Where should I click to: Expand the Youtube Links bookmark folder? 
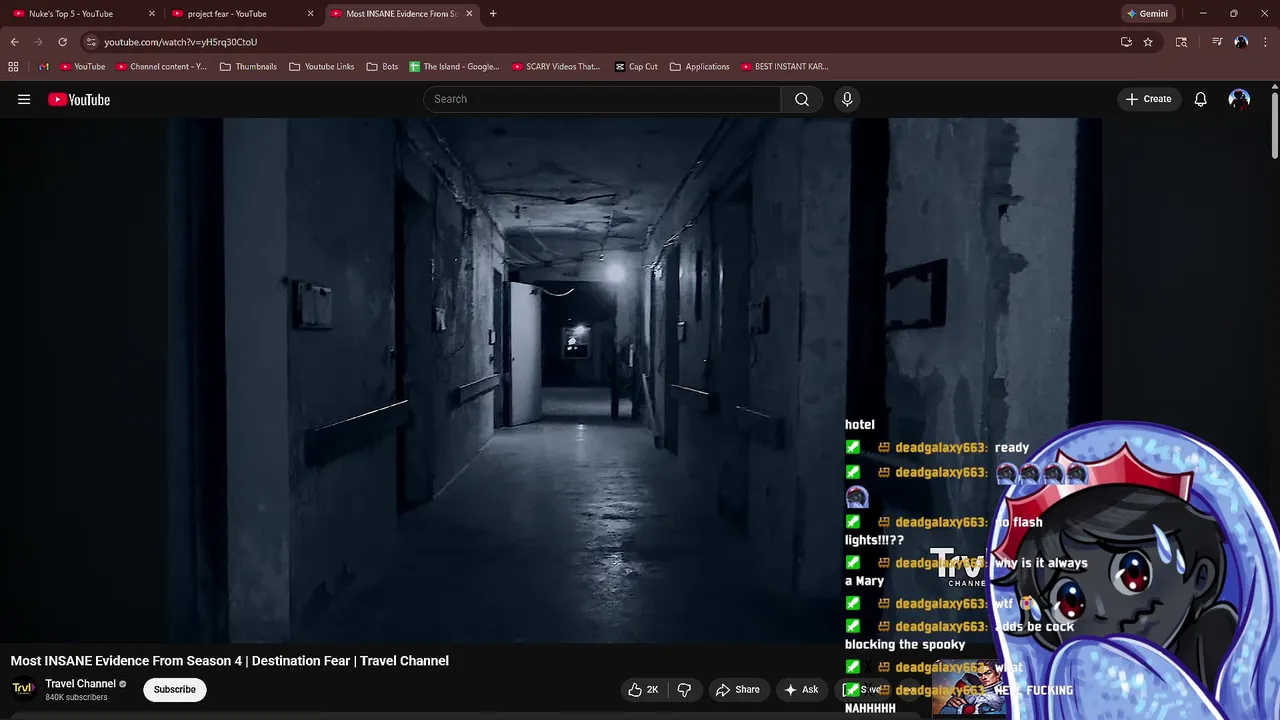(322, 67)
